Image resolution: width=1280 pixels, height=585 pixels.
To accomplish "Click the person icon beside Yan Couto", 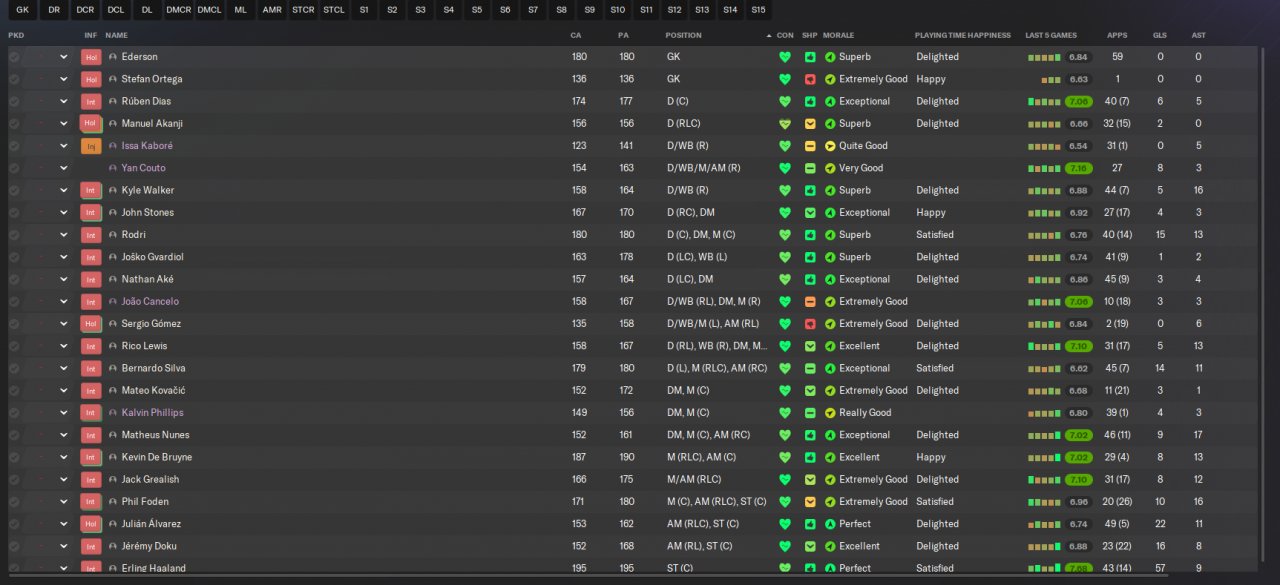I will [113, 168].
